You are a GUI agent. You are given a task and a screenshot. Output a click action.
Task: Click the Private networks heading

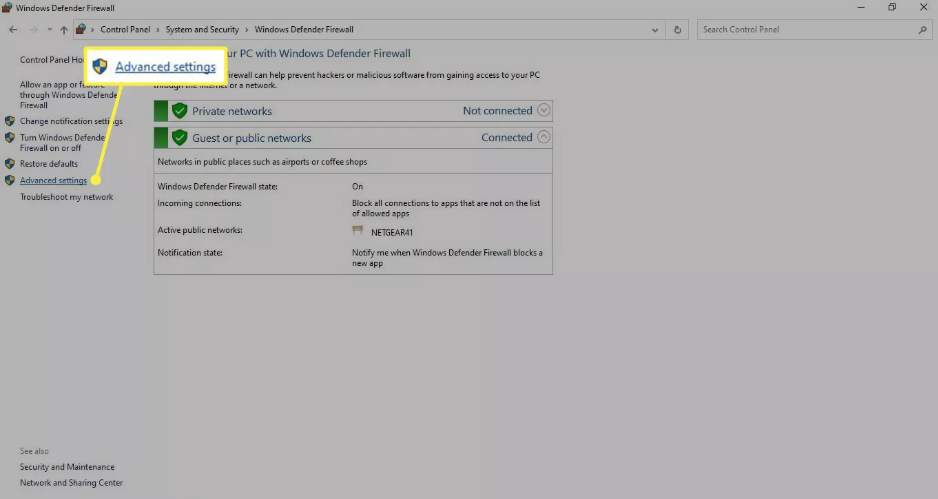coord(232,111)
